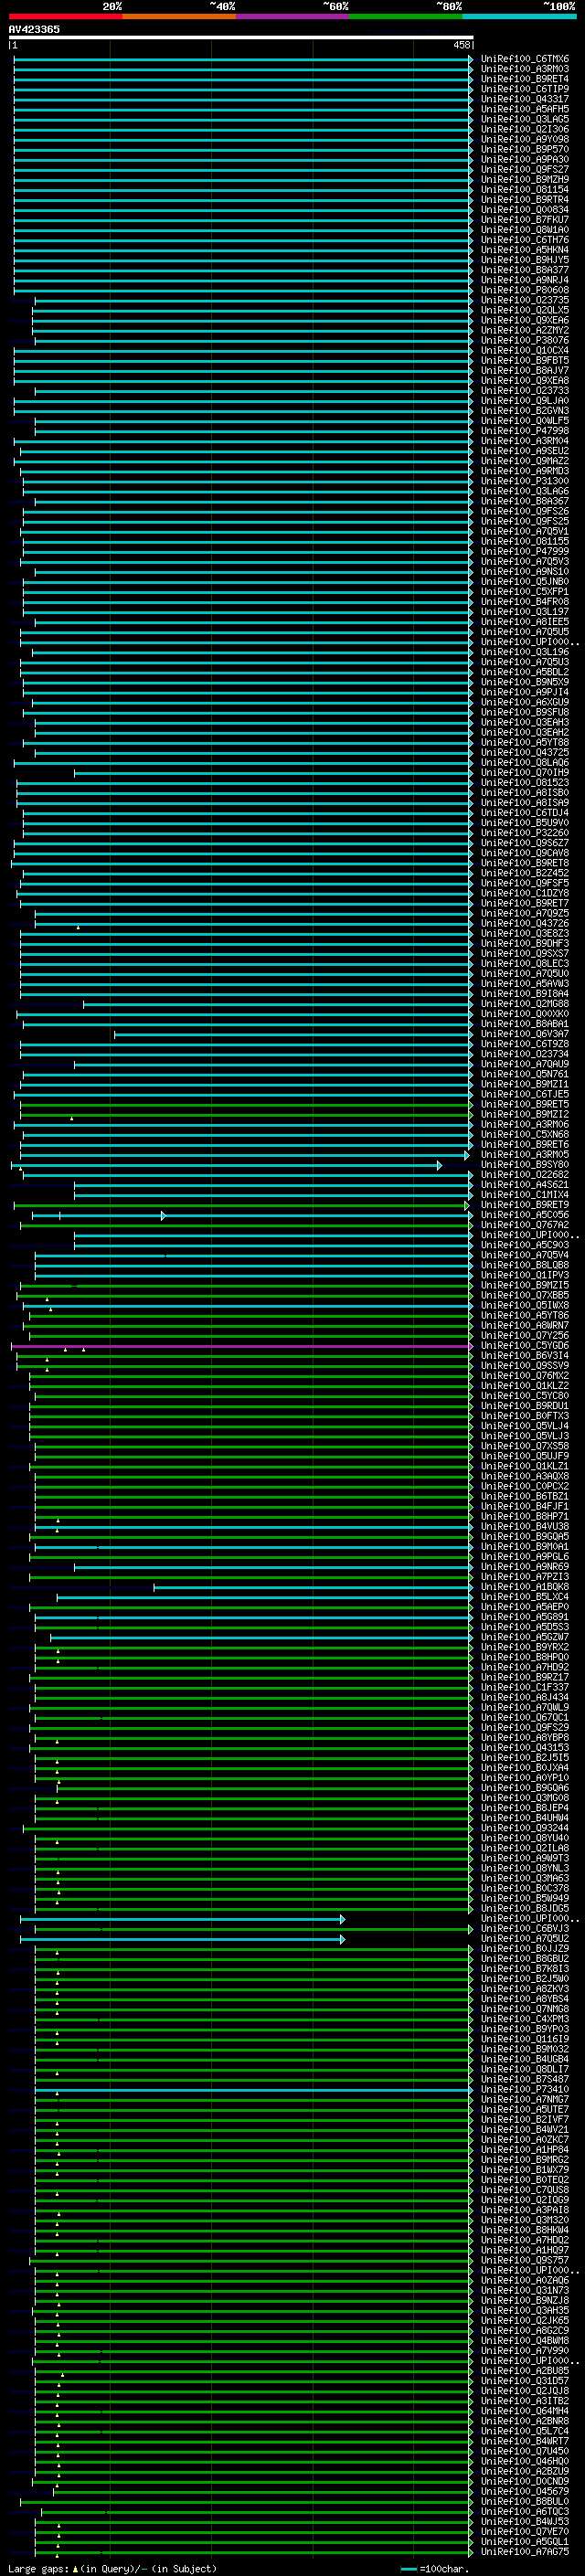The width and height of the screenshot is (585, 2576).
Task: Select hit UniRef100_Q9SSV9
Action: [x=524, y=1366]
